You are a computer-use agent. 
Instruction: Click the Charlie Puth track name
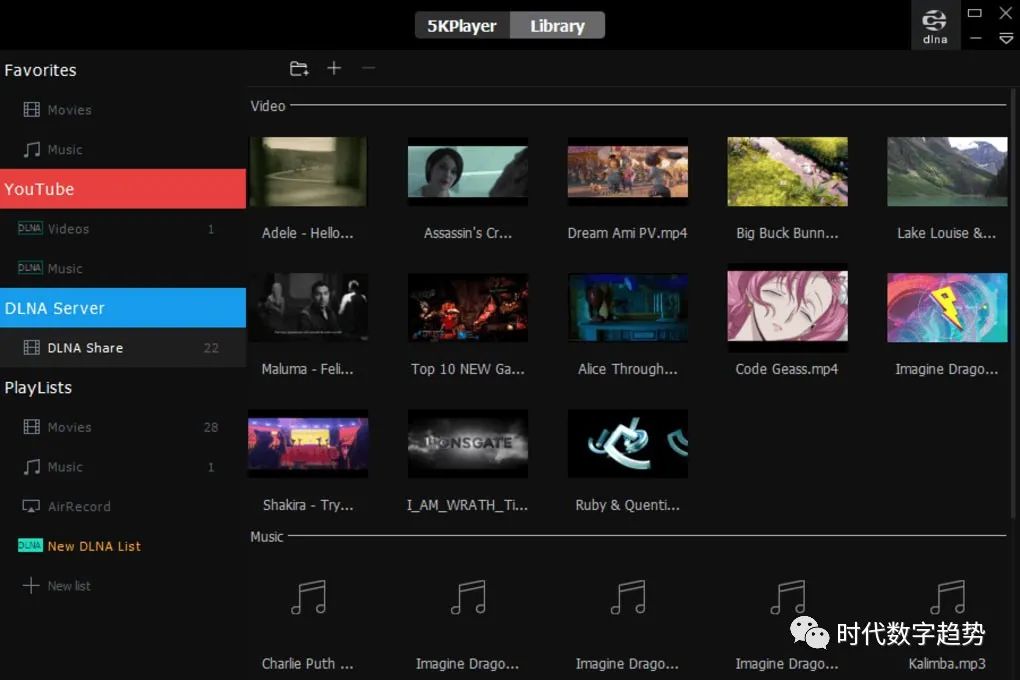[308, 664]
